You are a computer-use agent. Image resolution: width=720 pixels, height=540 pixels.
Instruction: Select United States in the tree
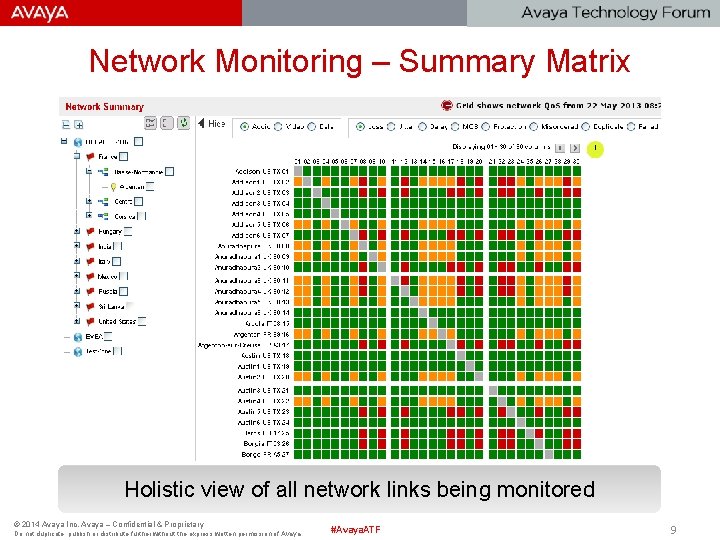117,321
